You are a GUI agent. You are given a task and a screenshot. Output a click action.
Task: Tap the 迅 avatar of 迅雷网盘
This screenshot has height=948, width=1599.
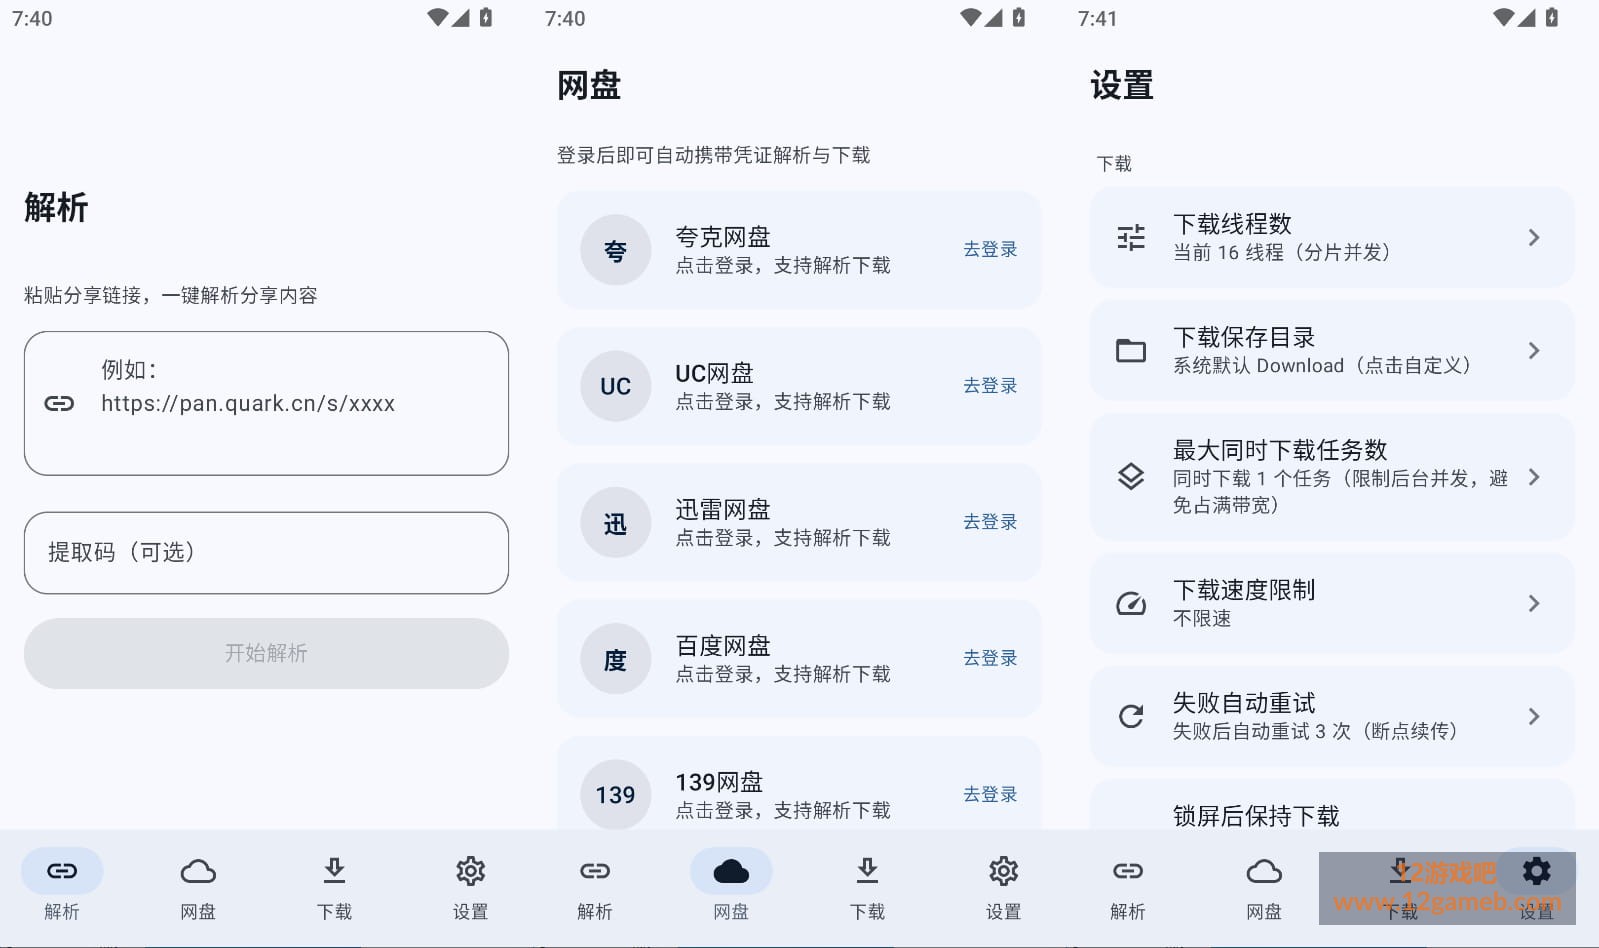coord(615,523)
